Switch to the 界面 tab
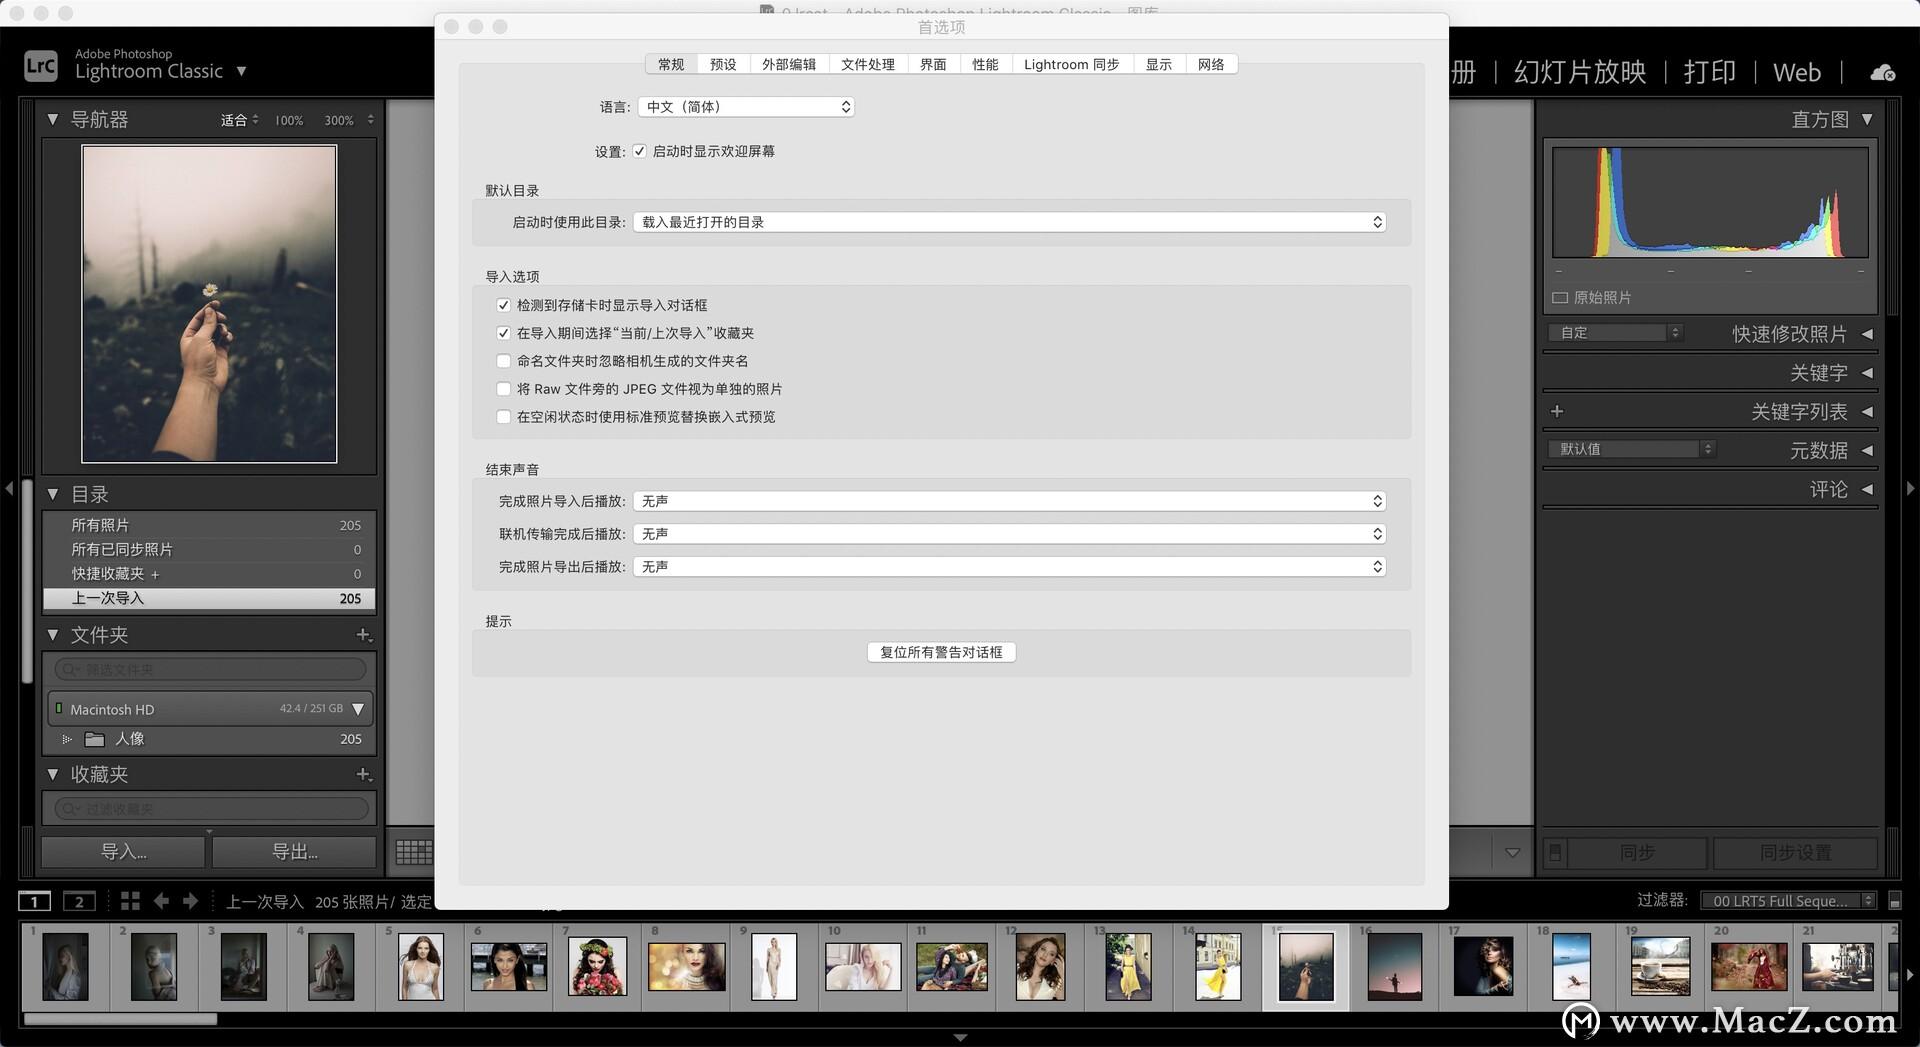This screenshot has height=1047, width=1920. click(x=933, y=64)
